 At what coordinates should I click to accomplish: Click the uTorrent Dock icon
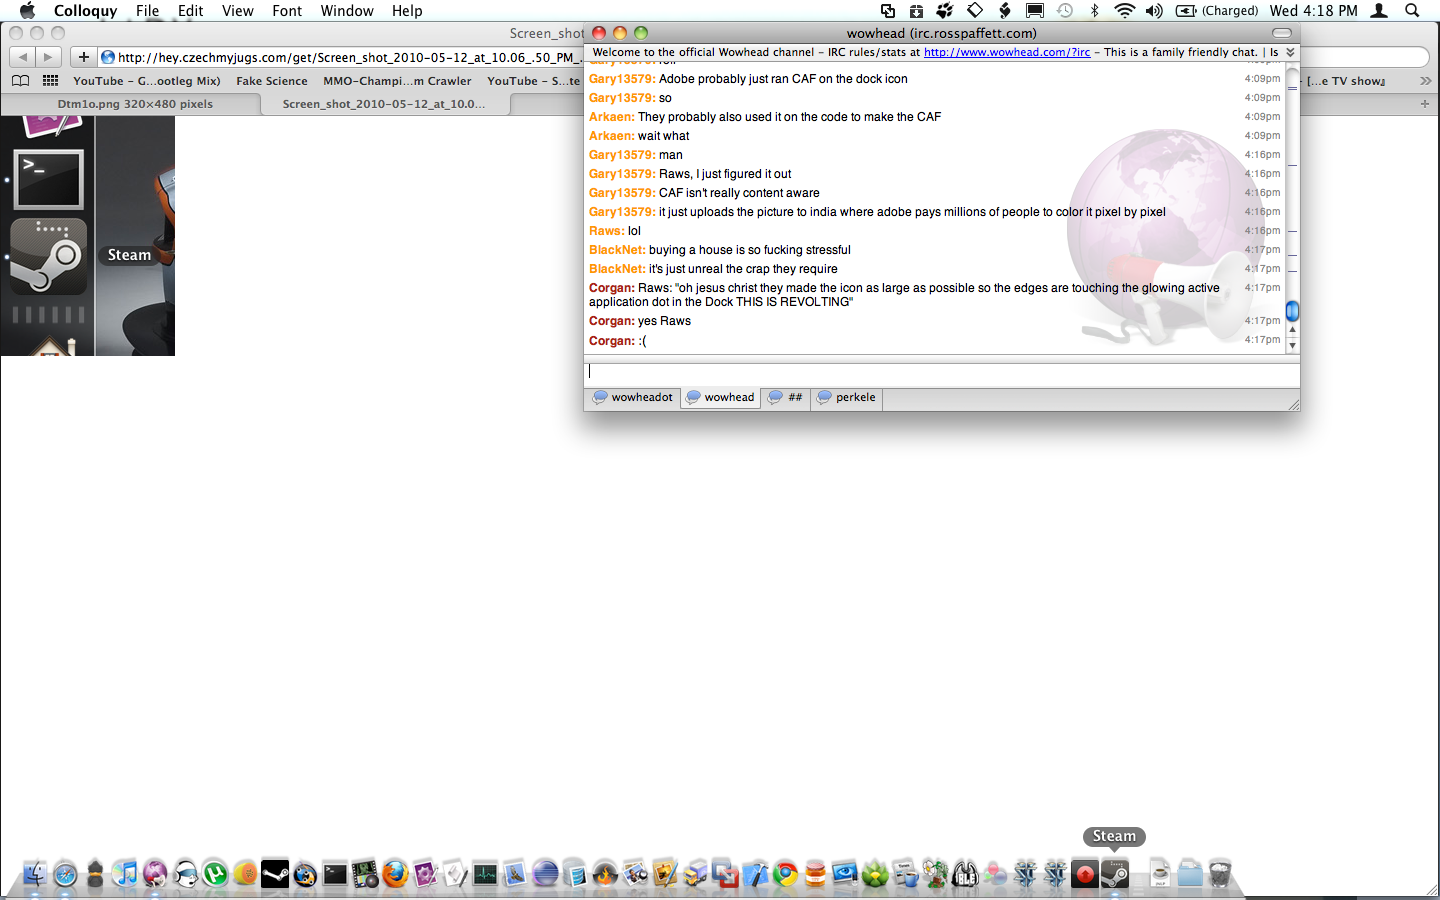(x=215, y=874)
